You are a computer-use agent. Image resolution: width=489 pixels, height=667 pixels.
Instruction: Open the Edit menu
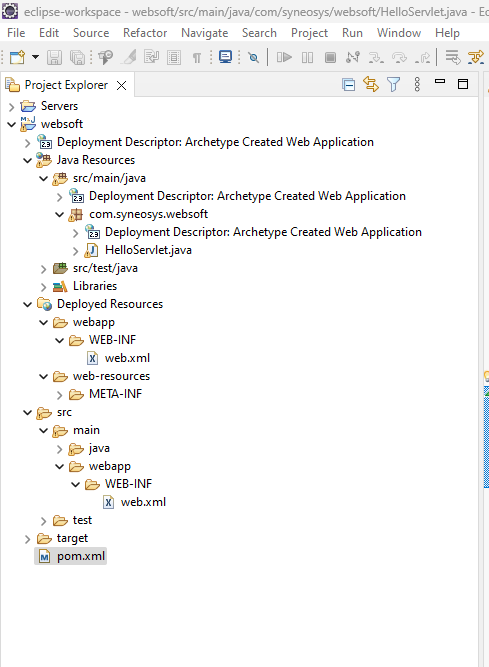(x=49, y=33)
